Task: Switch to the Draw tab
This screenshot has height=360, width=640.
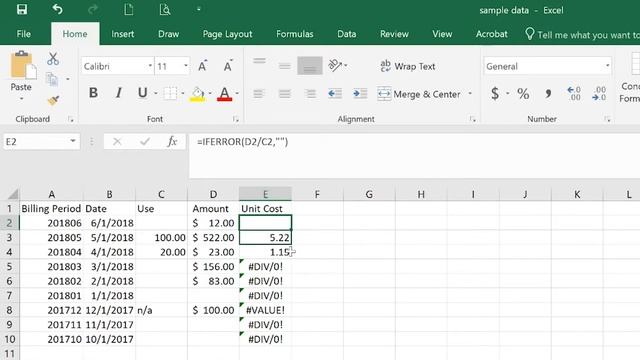Action: (x=169, y=34)
